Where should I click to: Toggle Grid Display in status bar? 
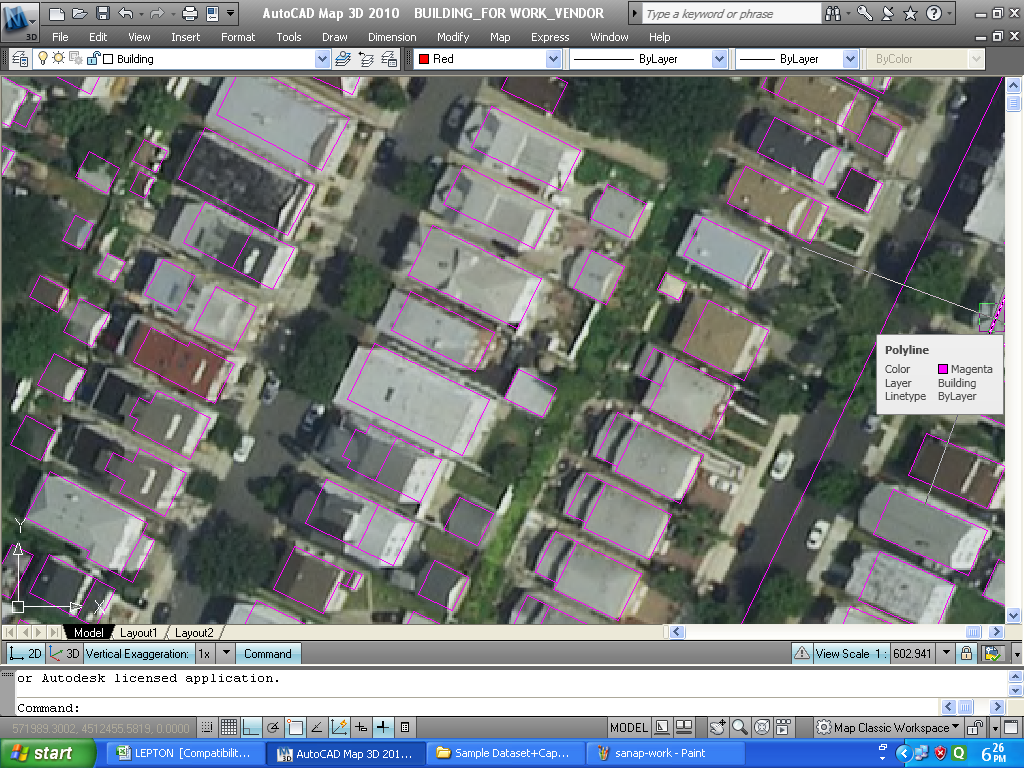pos(229,727)
